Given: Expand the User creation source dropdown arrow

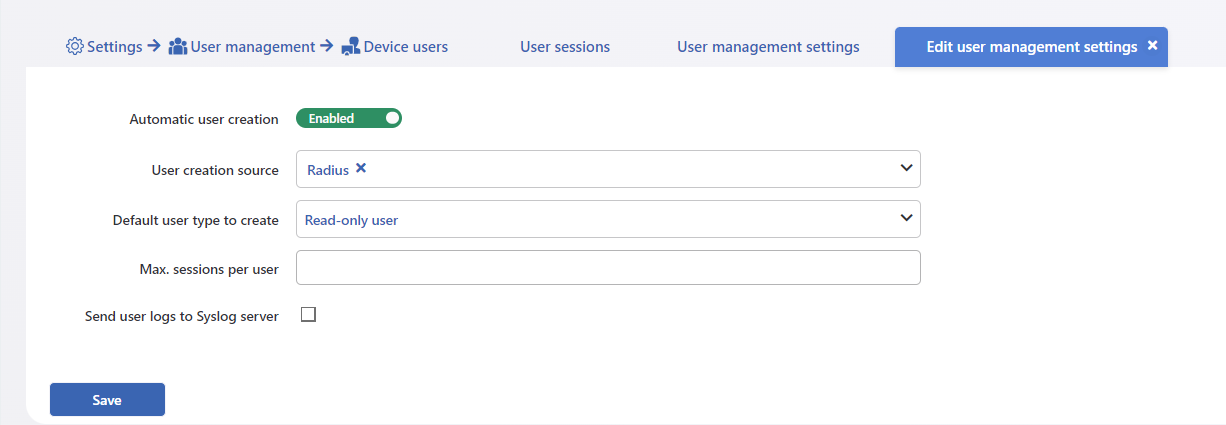Looking at the screenshot, I should pyautogui.click(x=906, y=168).
